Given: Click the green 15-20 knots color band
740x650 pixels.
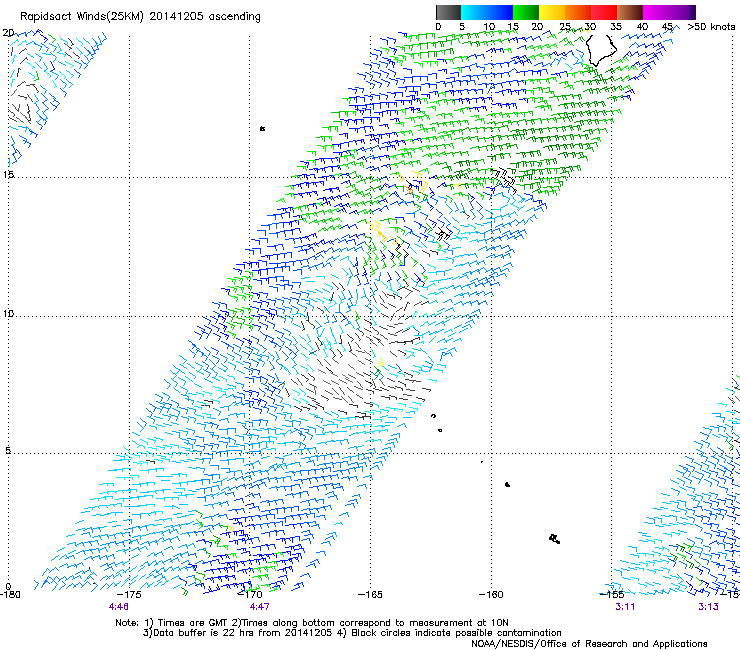Looking at the screenshot, I should click(526, 12).
